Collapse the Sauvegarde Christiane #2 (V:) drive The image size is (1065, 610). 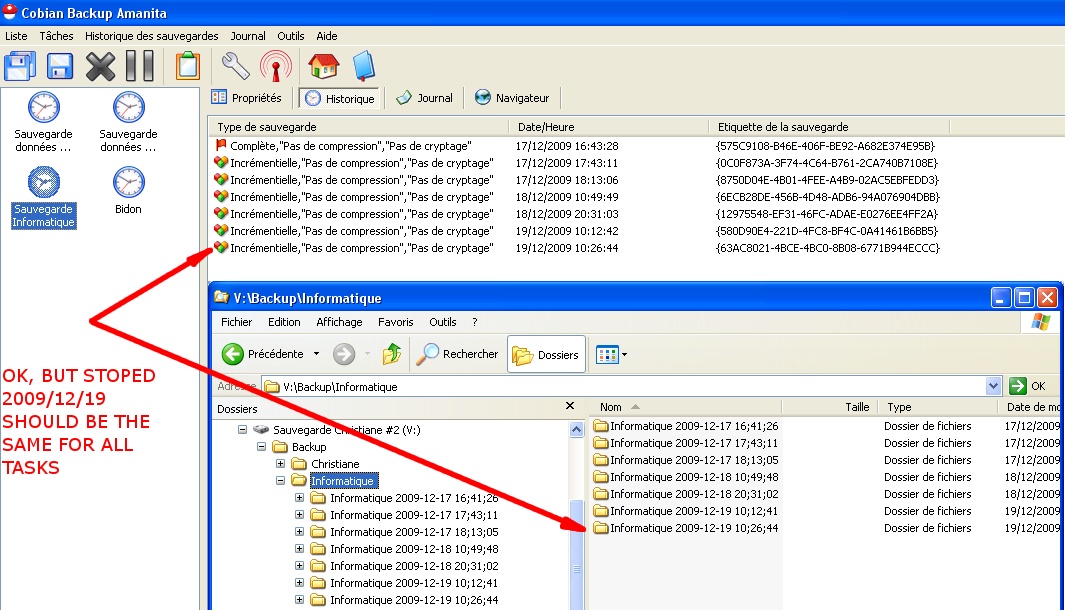coord(242,429)
